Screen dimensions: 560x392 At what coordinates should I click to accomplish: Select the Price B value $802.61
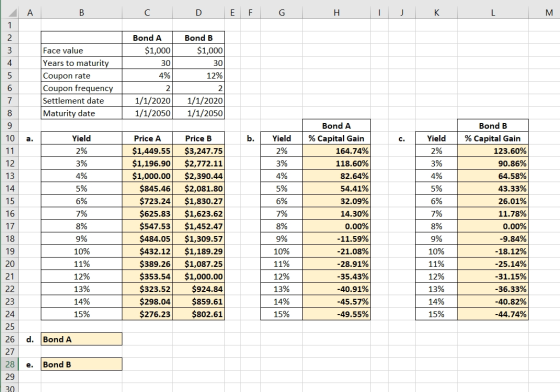tap(199, 314)
